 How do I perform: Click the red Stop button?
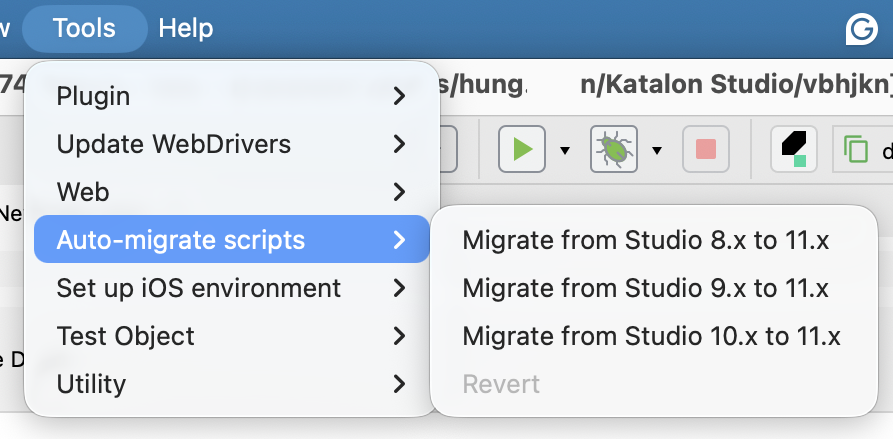(706, 149)
